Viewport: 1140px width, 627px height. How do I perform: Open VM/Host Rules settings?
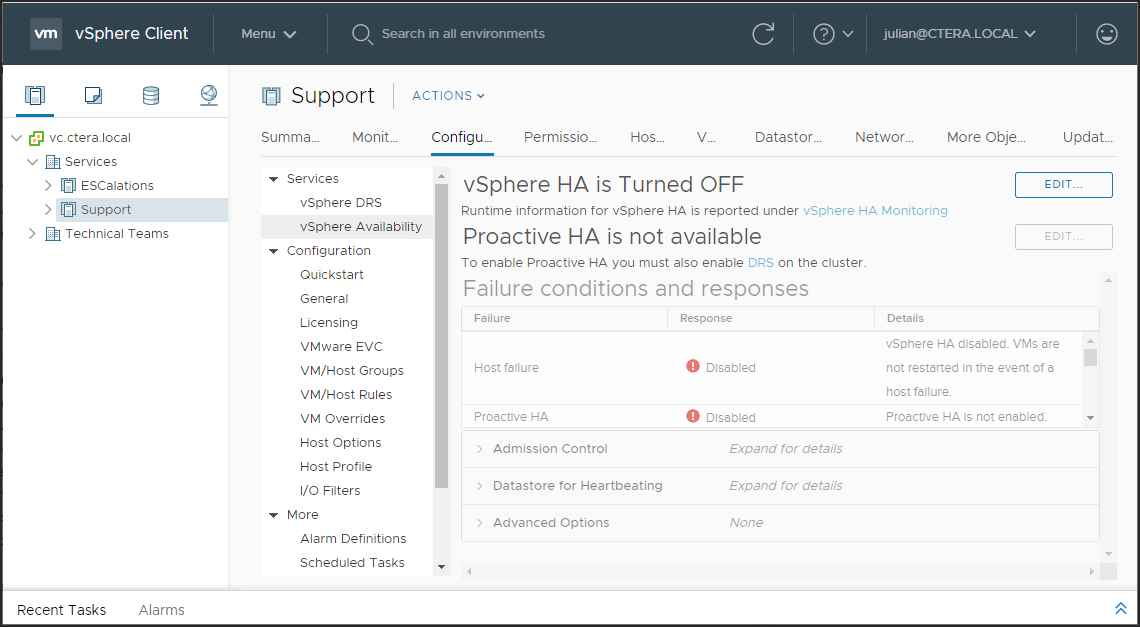coord(345,394)
